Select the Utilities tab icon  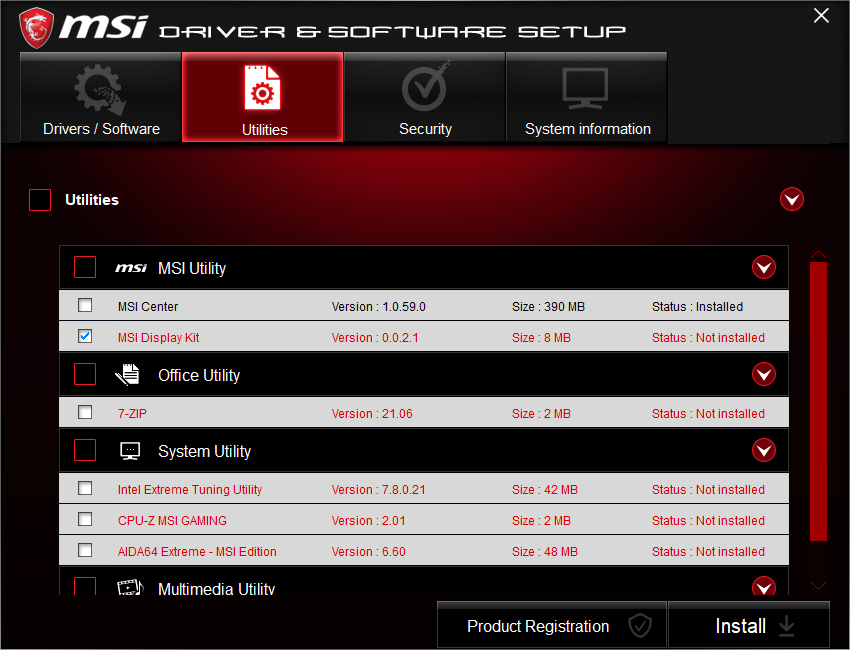tap(262, 88)
